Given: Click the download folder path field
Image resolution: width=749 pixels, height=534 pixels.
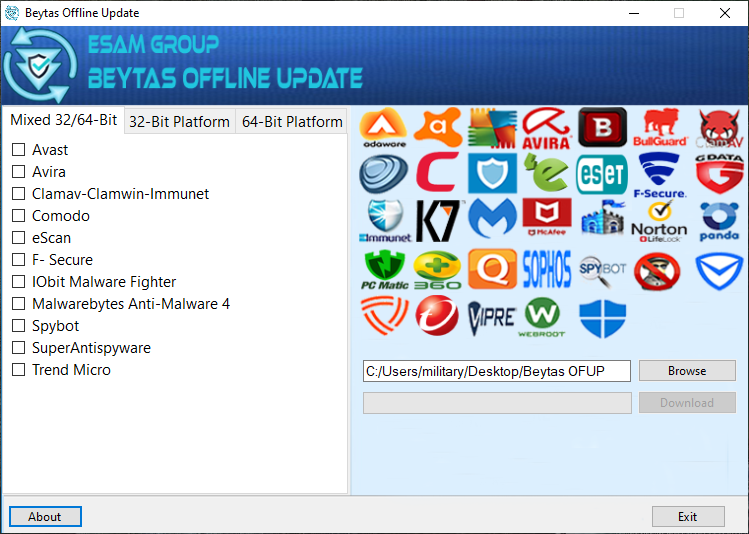Looking at the screenshot, I should (497, 371).
